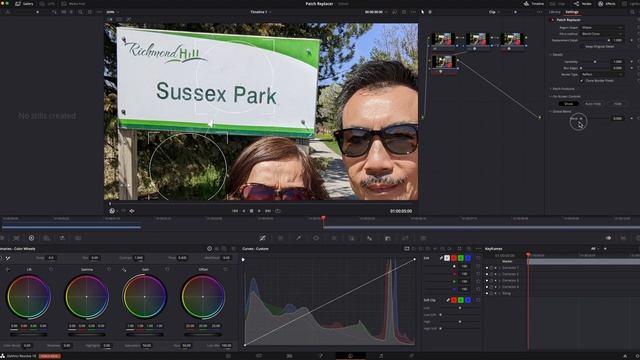Reset the Offset wheel

[225, 269]
